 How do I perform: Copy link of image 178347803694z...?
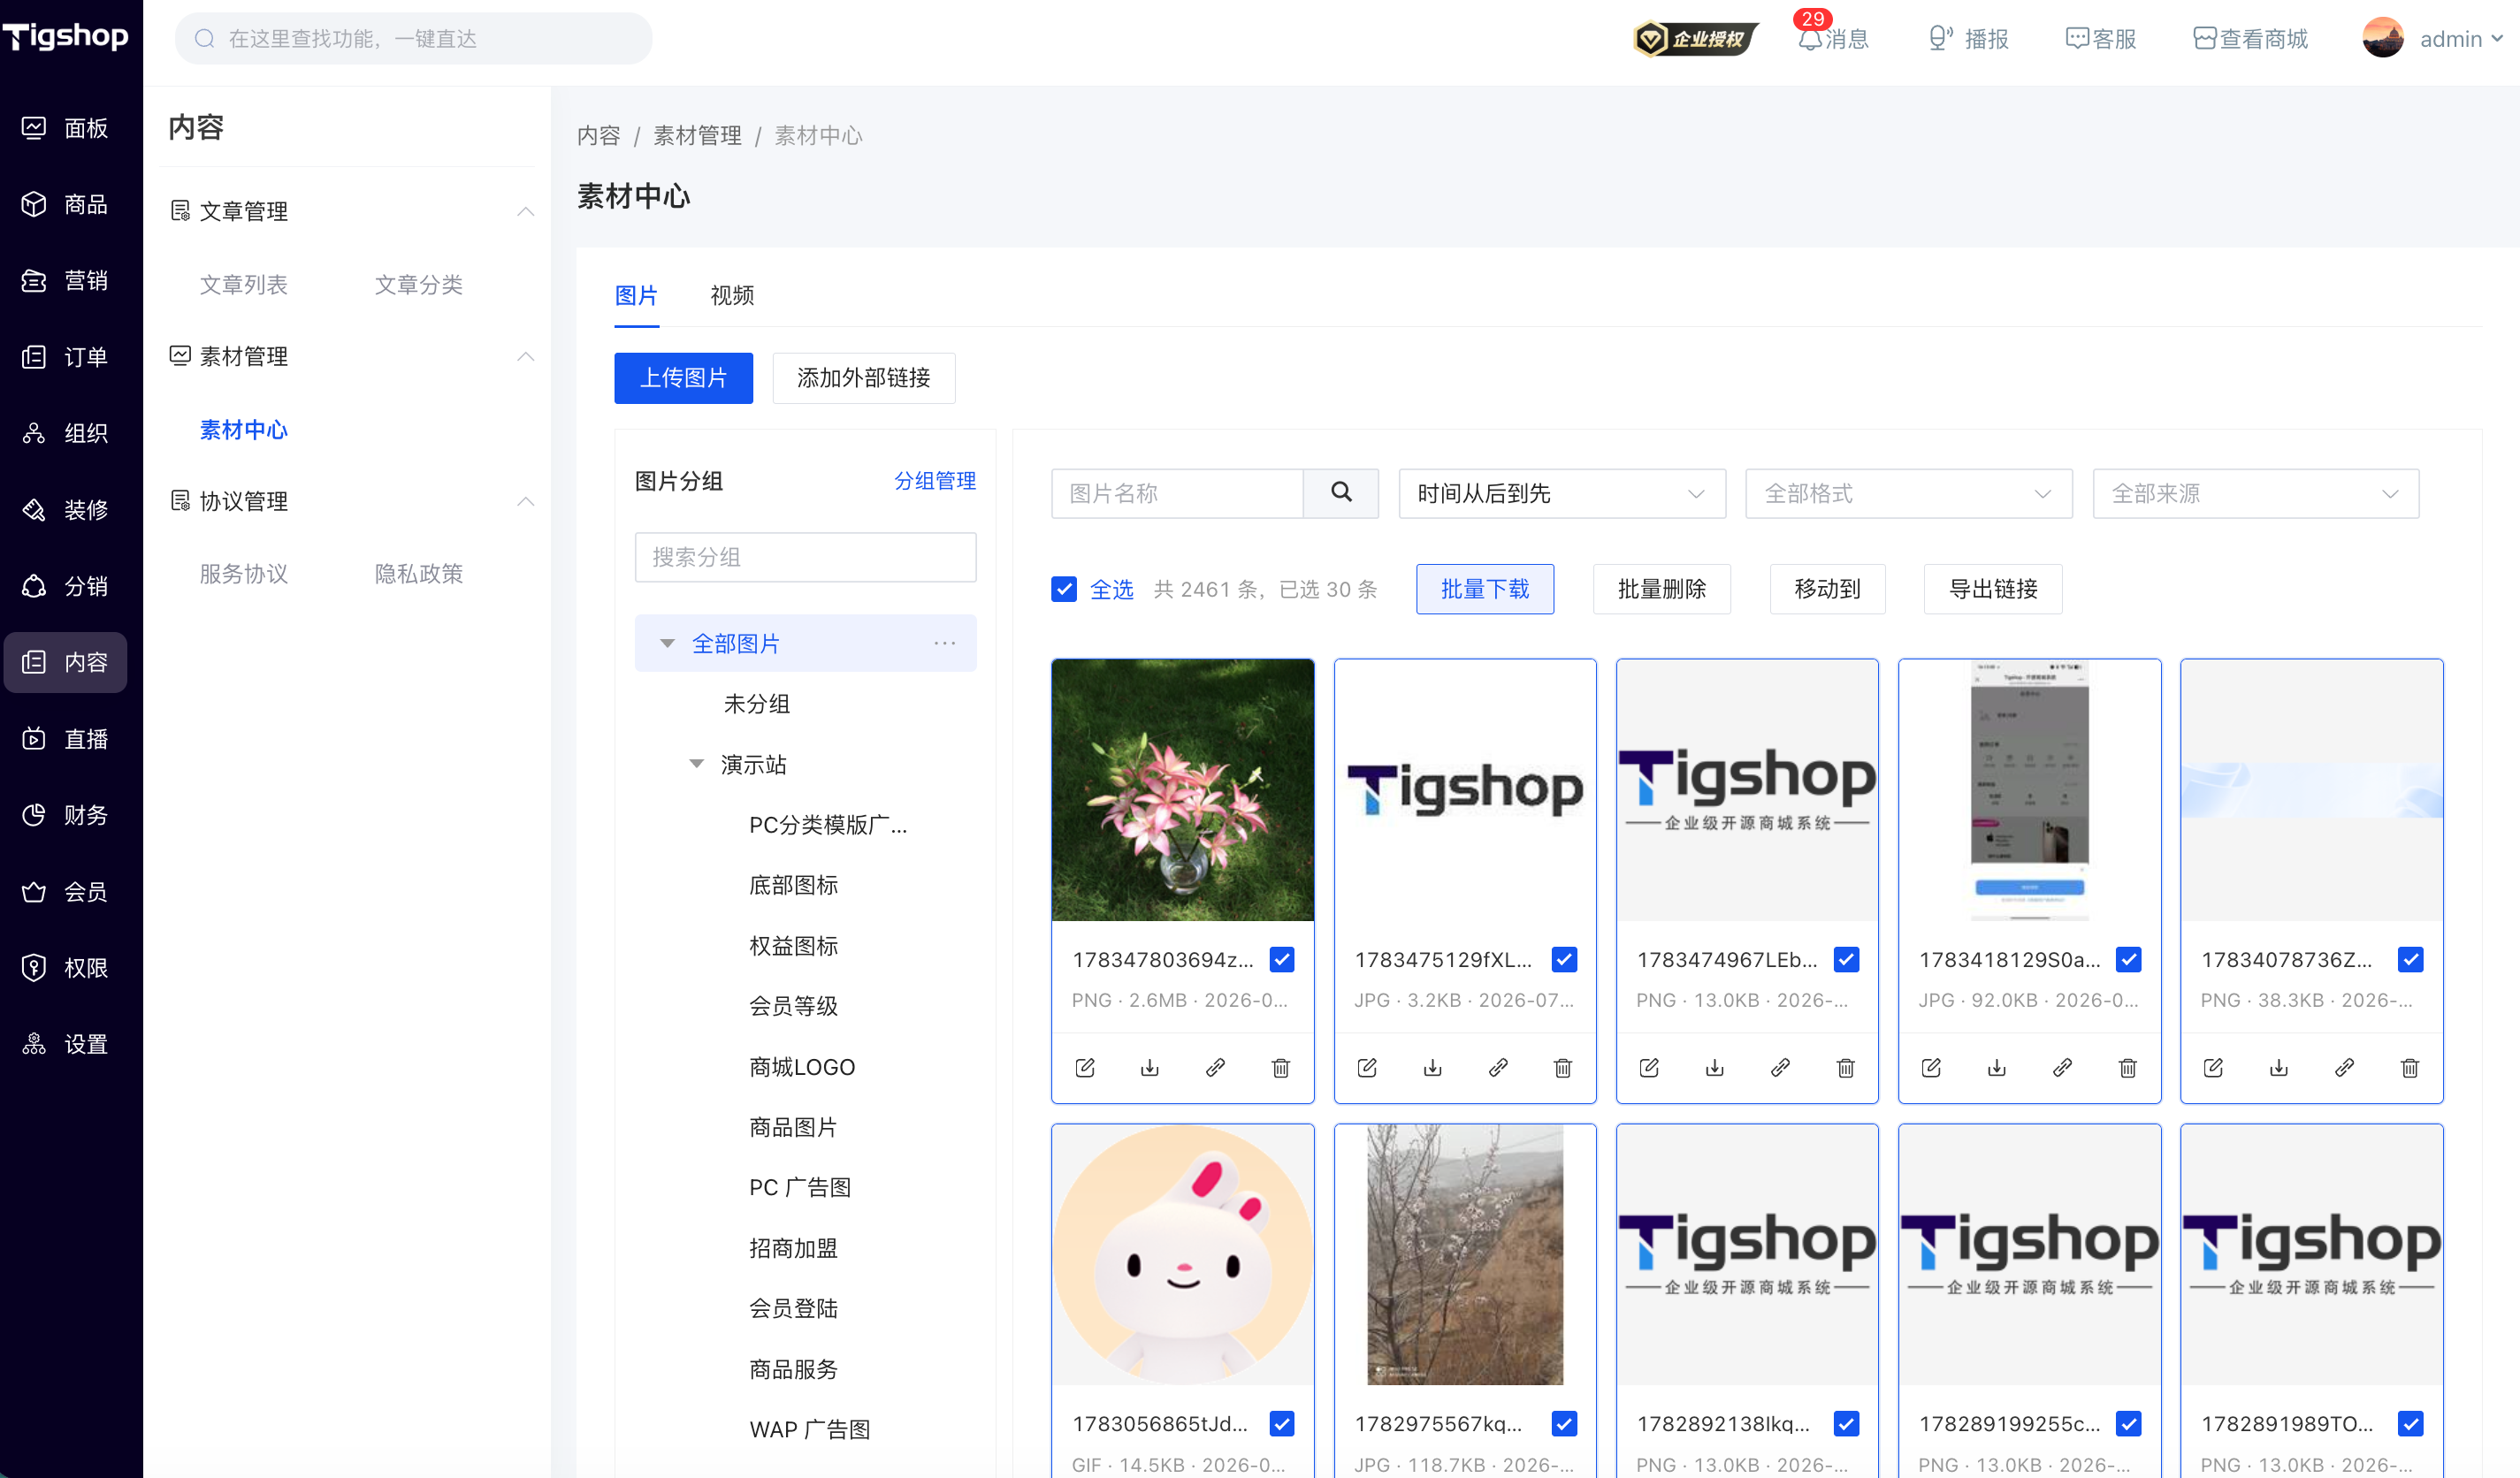click(1215, 1068)
